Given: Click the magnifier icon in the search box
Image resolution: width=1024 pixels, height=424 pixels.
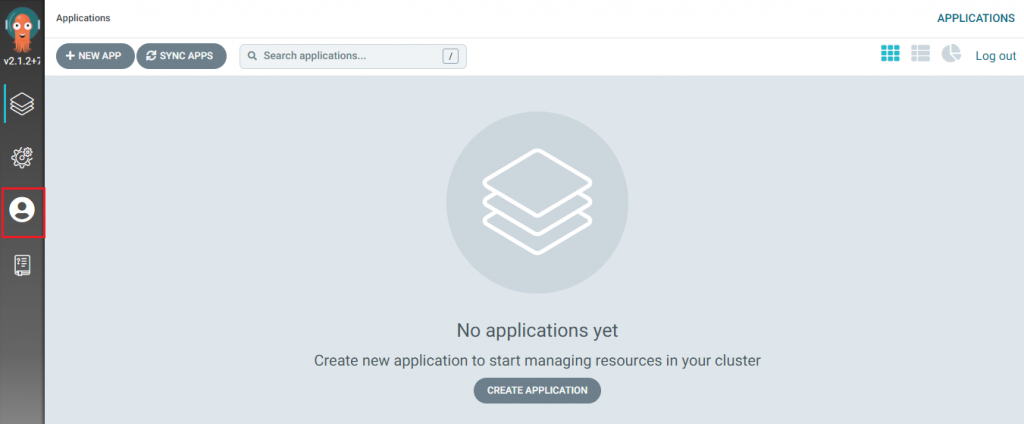Looking at the screenshot, I should [x=252, y=56].
